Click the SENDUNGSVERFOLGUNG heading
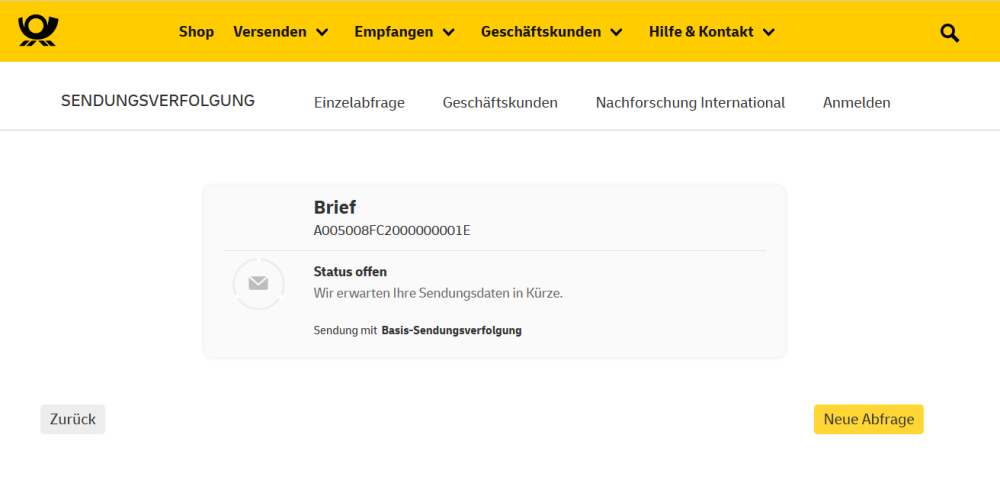Image resolution: width=1000 pixels, height=496 pixels. pos(158,101)
